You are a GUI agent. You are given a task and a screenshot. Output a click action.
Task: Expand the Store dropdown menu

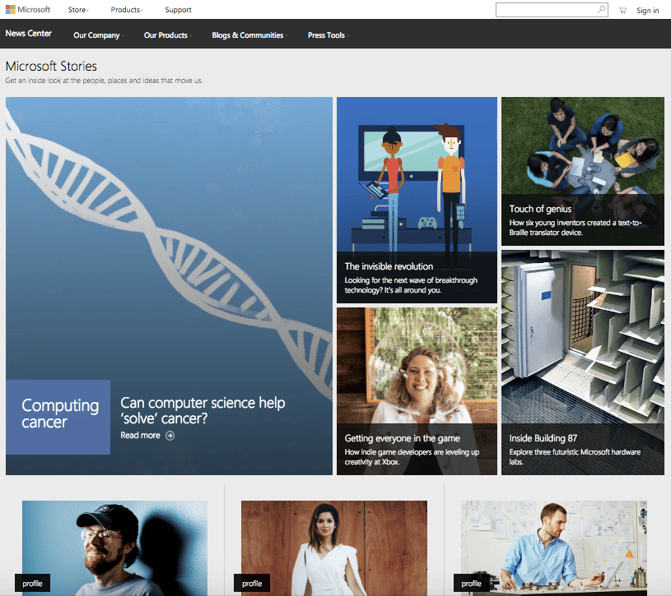click(x=78, y=10)
